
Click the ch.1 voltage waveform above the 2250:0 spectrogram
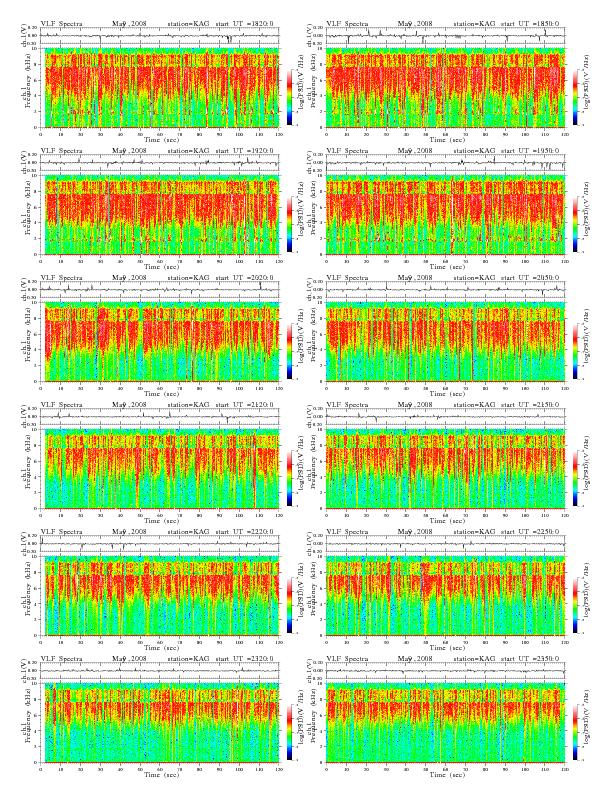pos(445,544)
